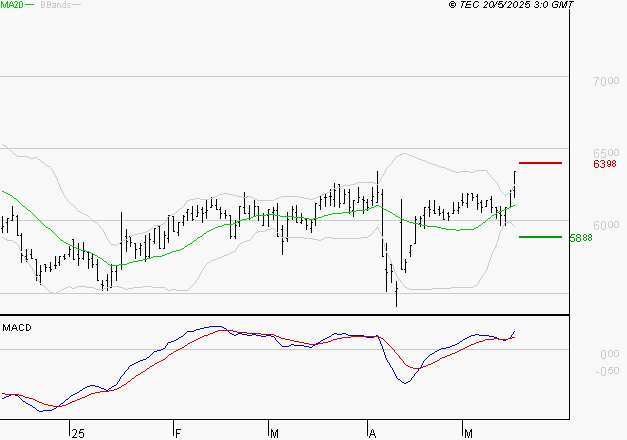Click the BBands legend label
The image size is (627, 440).
(x=54, y=5)
